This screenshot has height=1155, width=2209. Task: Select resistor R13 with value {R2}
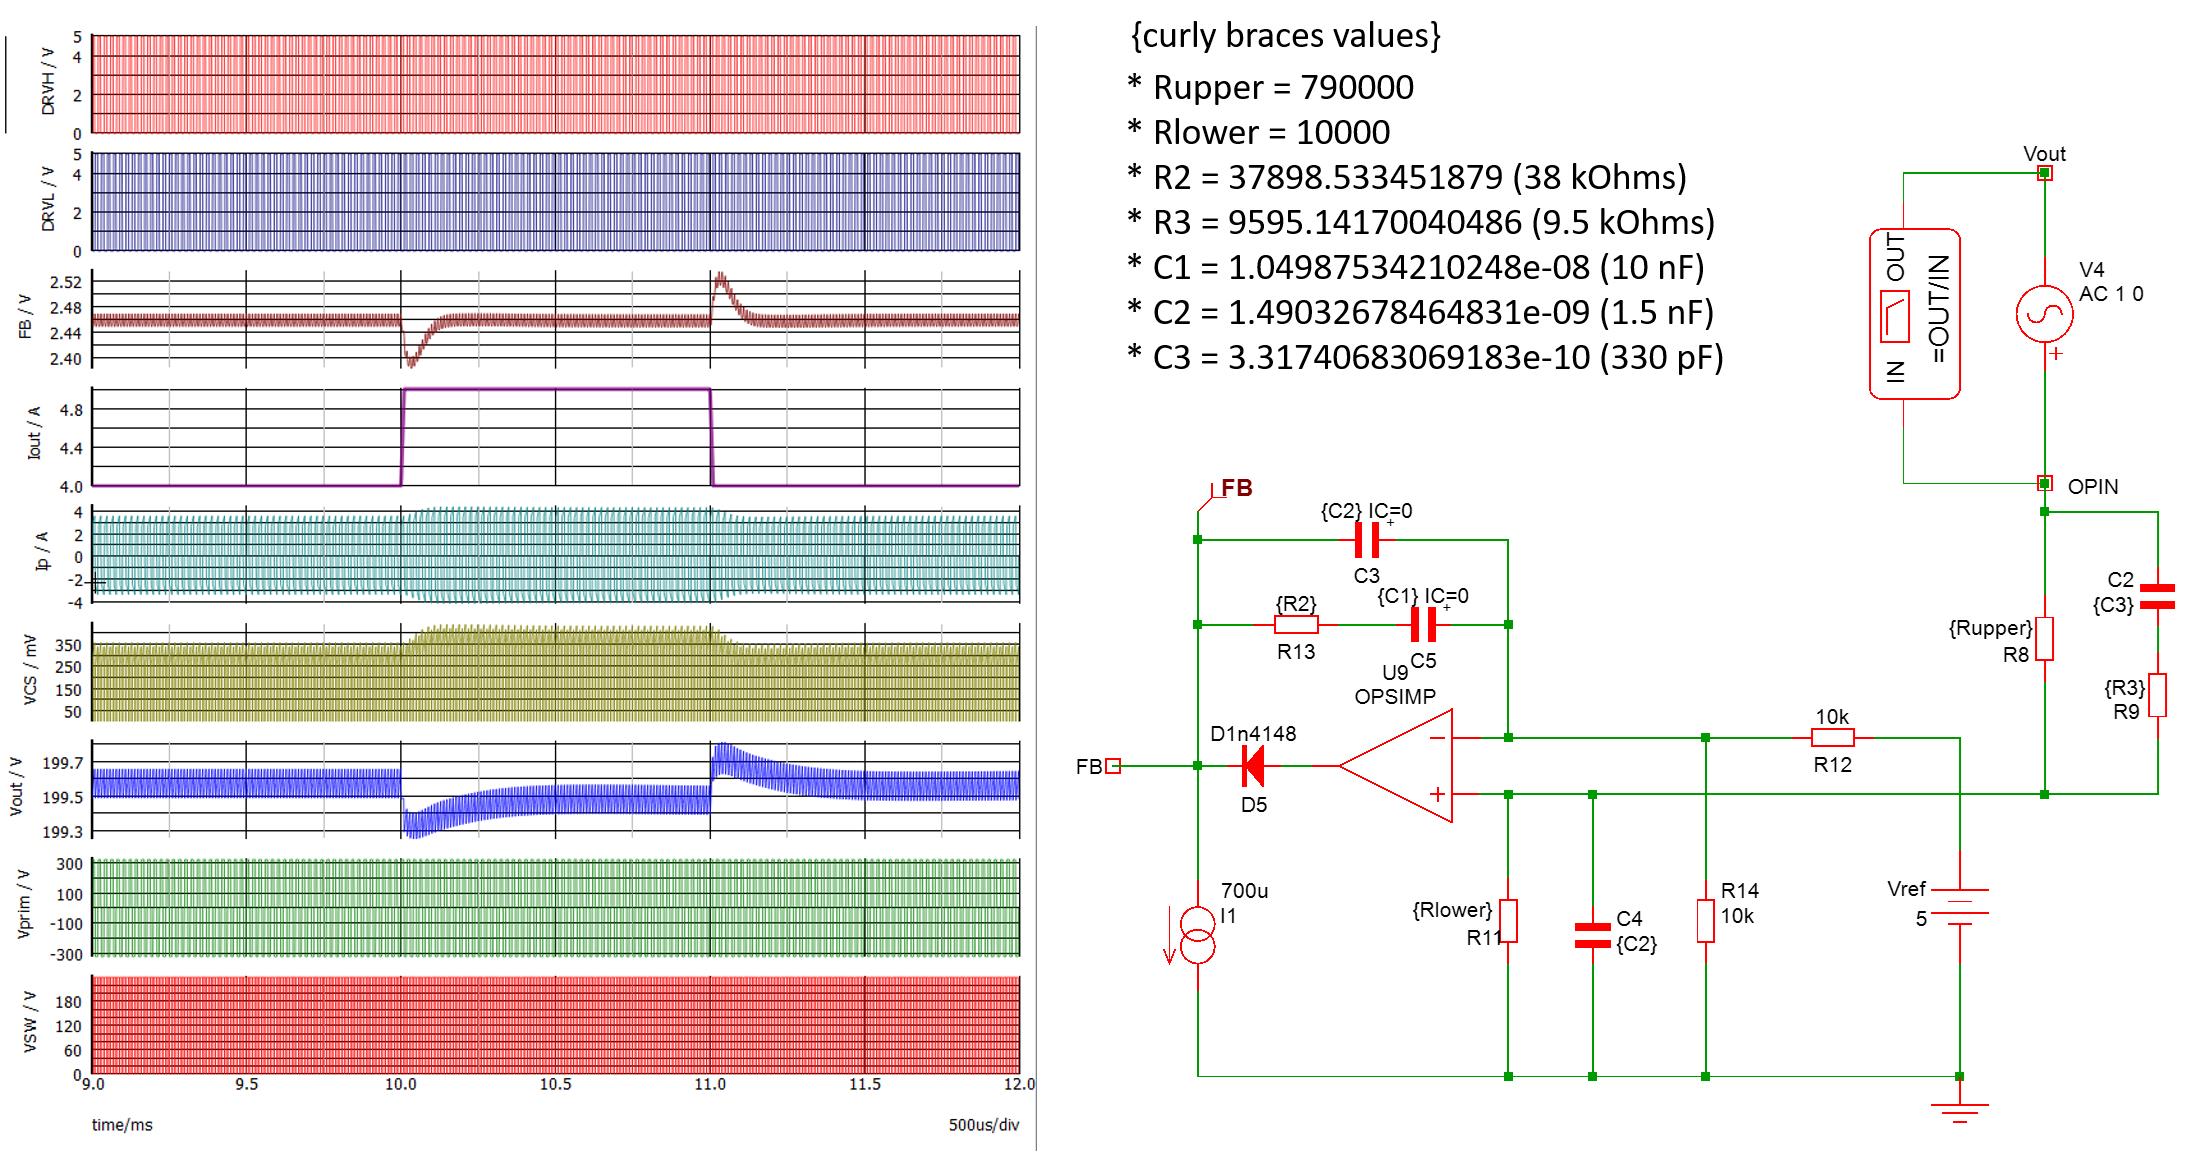coord(1296,625)
